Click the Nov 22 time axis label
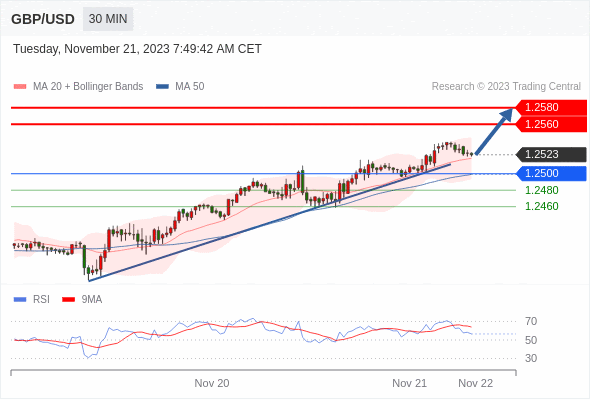This screenshot has width=590, height=400. click(476, 383)
